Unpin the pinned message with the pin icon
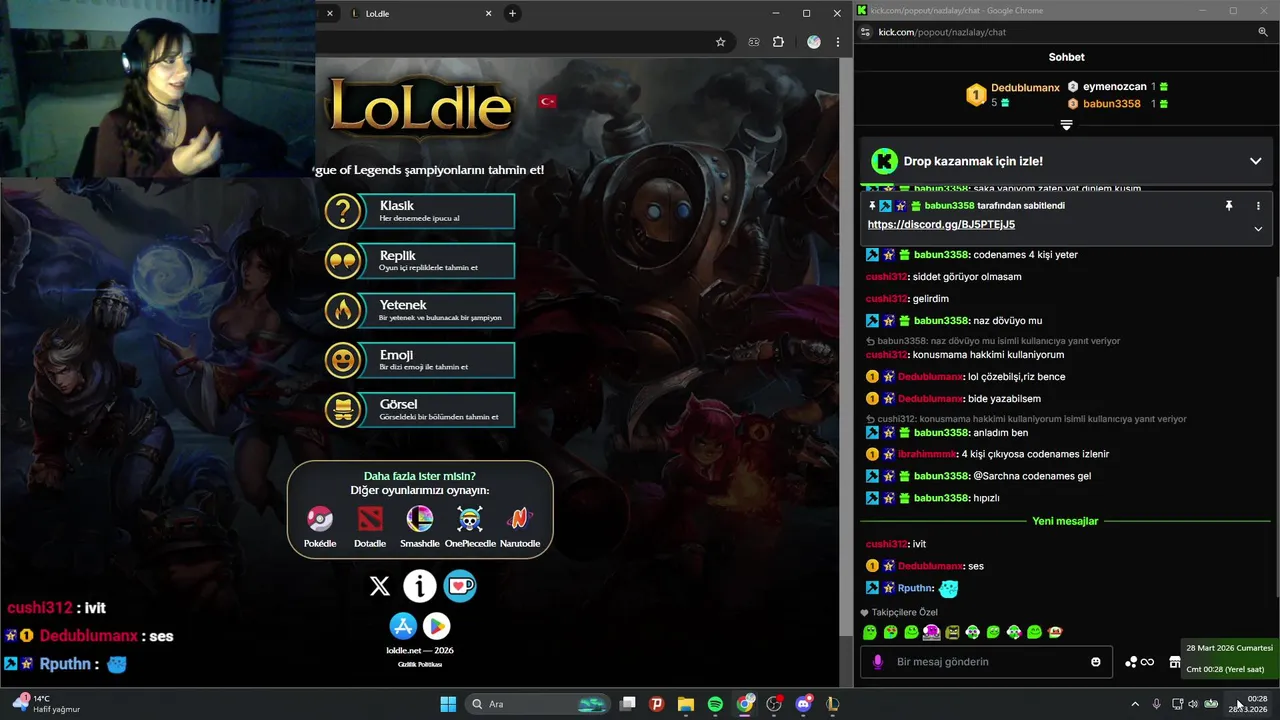The image size is (1280, 720). tap(1229, 206)
